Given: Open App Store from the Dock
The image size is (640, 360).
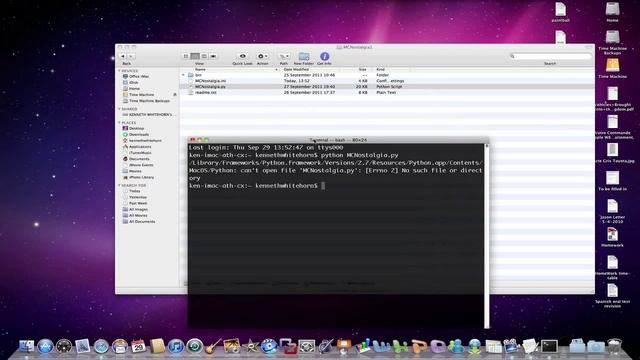Looking at the screenshot, I should click(45, 347).
